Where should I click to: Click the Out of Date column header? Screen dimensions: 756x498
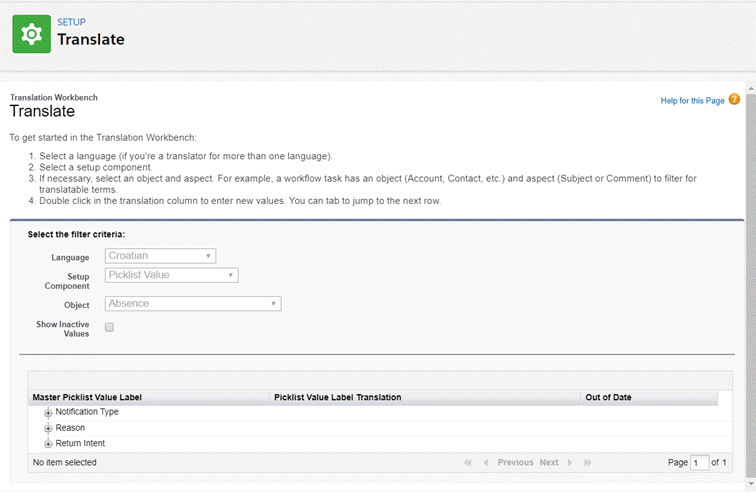(608, 397)
